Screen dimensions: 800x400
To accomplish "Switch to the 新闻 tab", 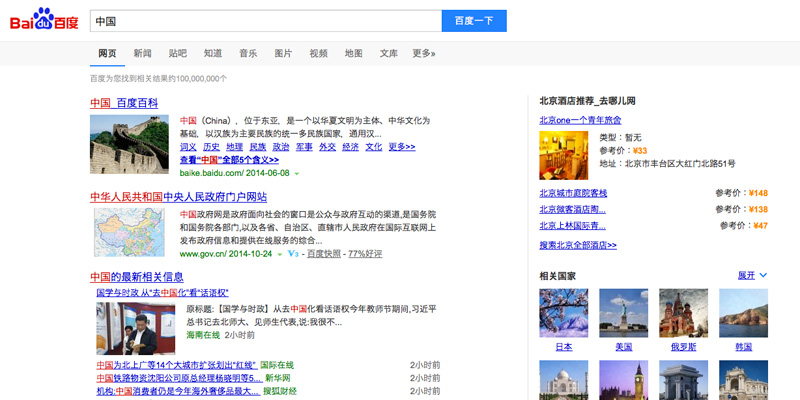I will pyautogui.click(x=142, y=53).
